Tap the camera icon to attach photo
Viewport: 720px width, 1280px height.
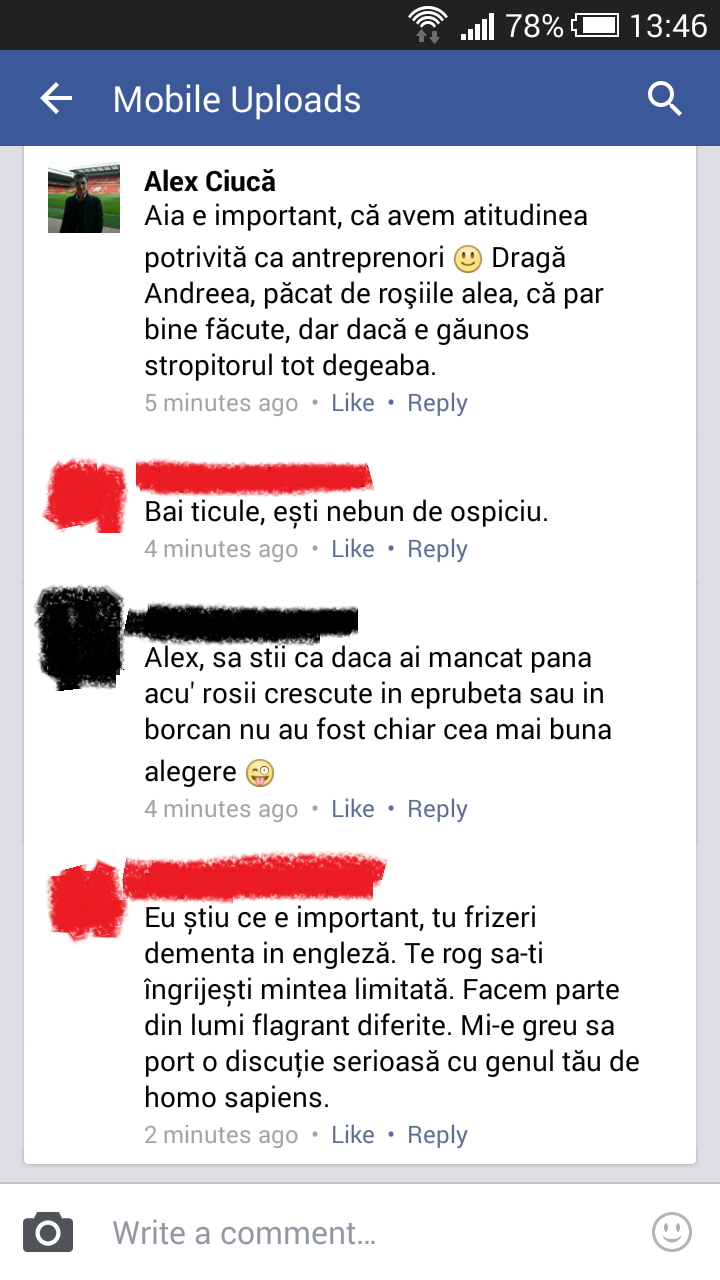(48, 1232)
